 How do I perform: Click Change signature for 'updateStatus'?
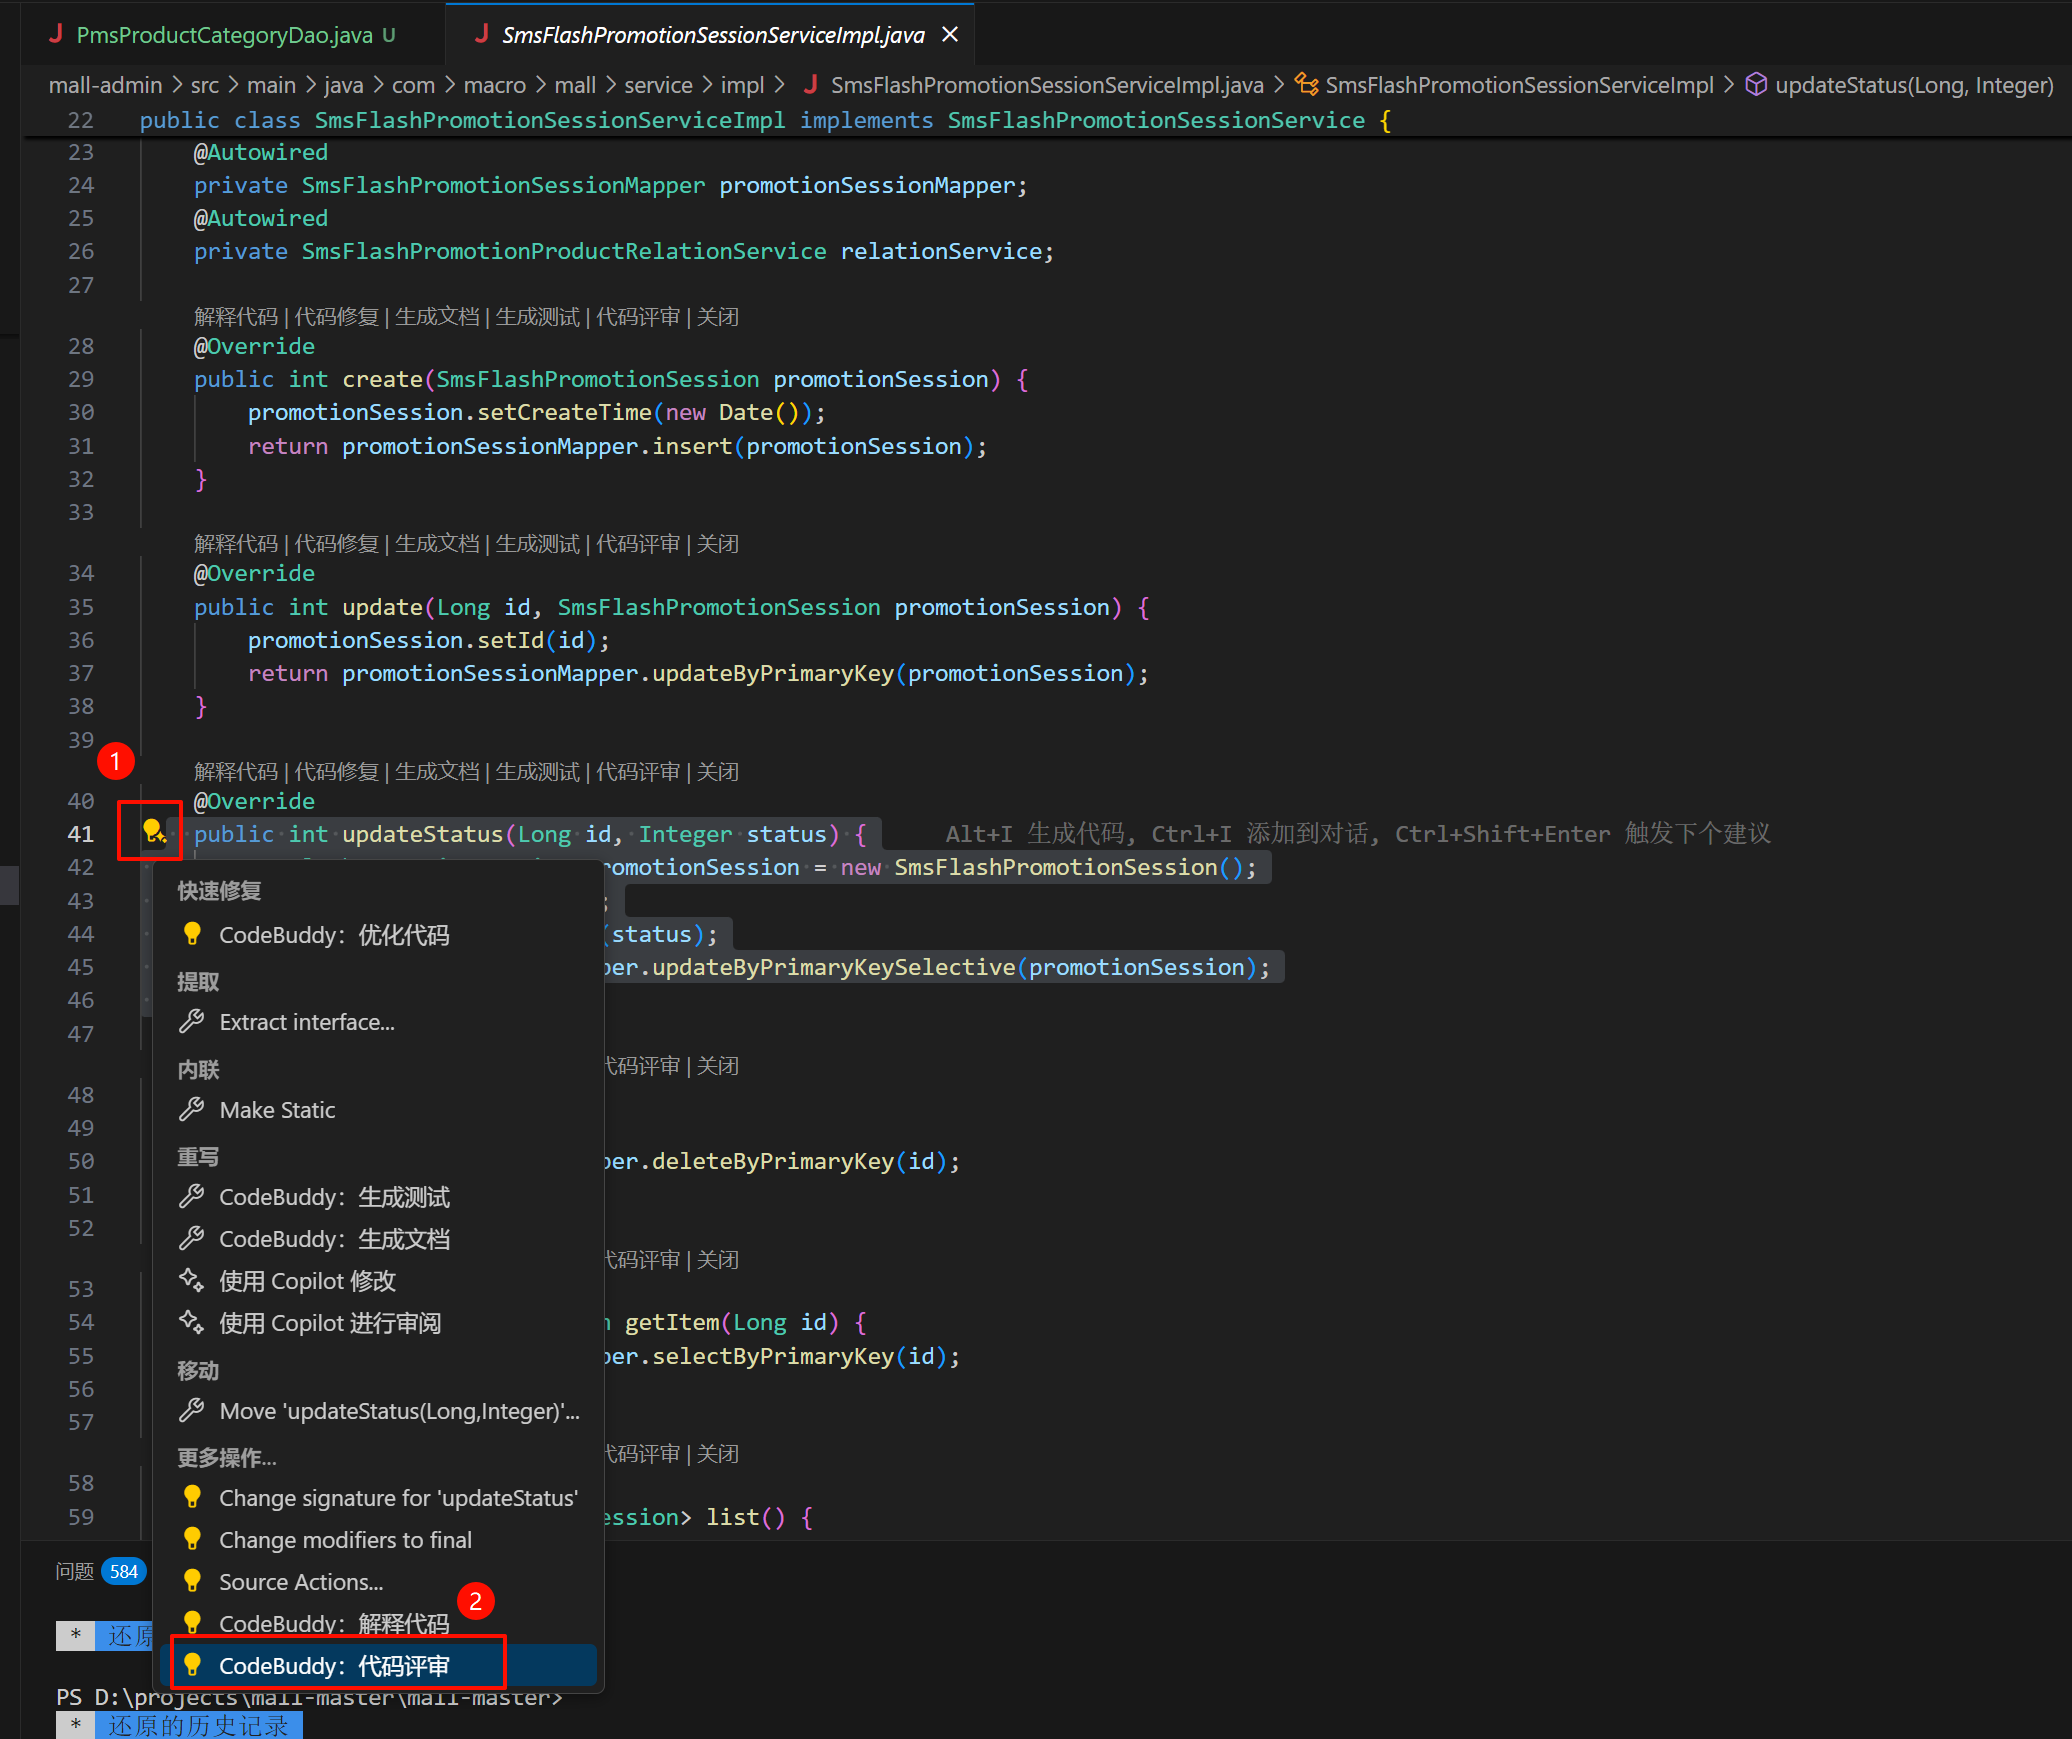(398, 1498)
